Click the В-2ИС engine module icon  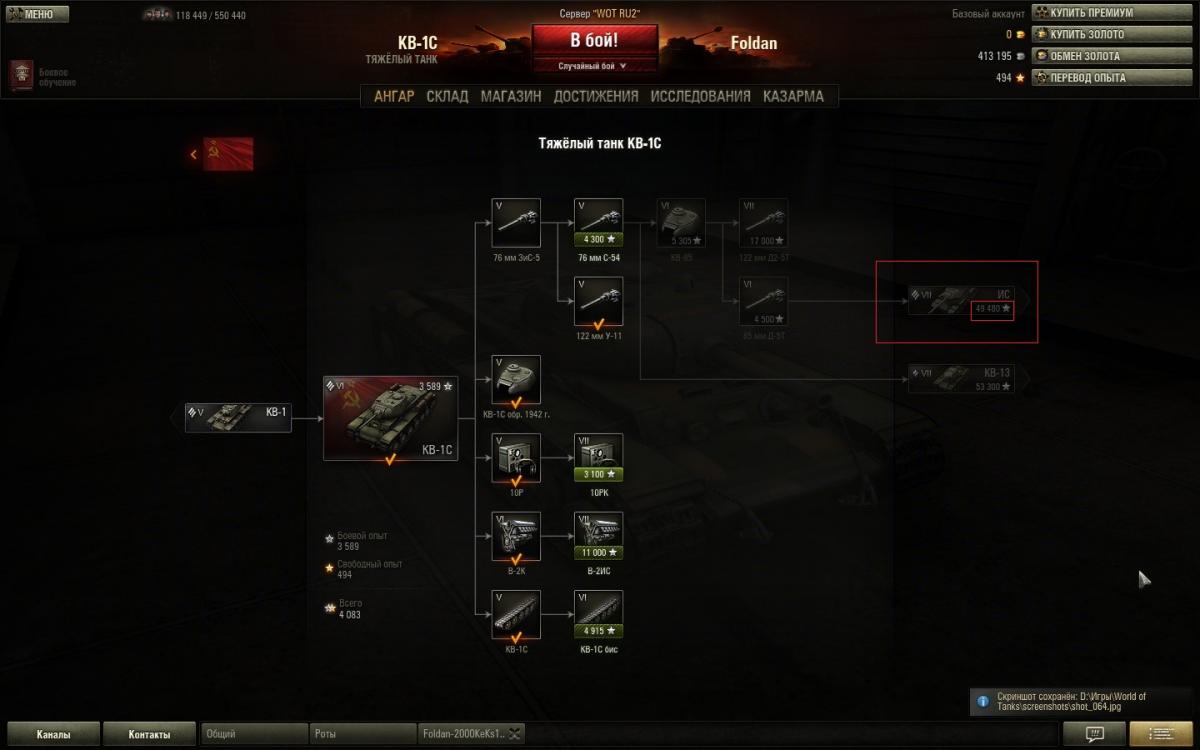599,537
